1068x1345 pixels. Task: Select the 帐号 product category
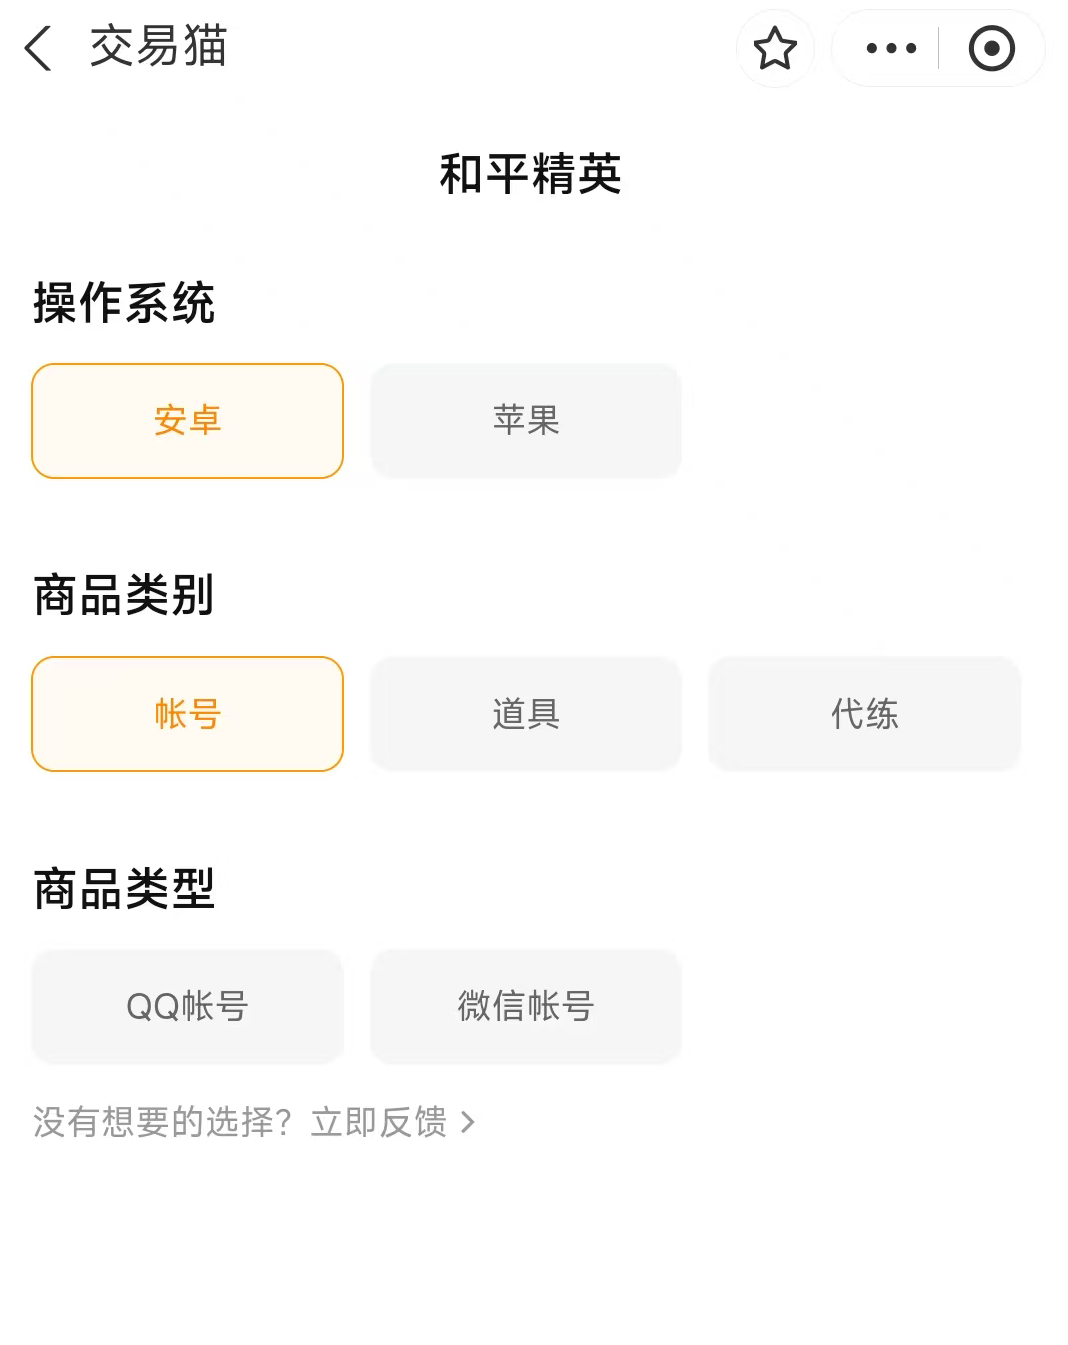click(187, 714)
